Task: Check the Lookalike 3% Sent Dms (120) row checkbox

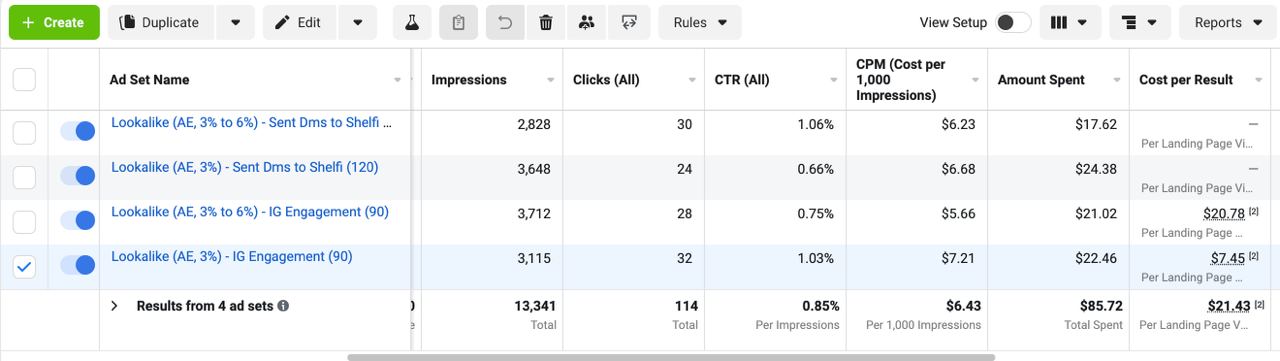Action: [x=24, y=177]
